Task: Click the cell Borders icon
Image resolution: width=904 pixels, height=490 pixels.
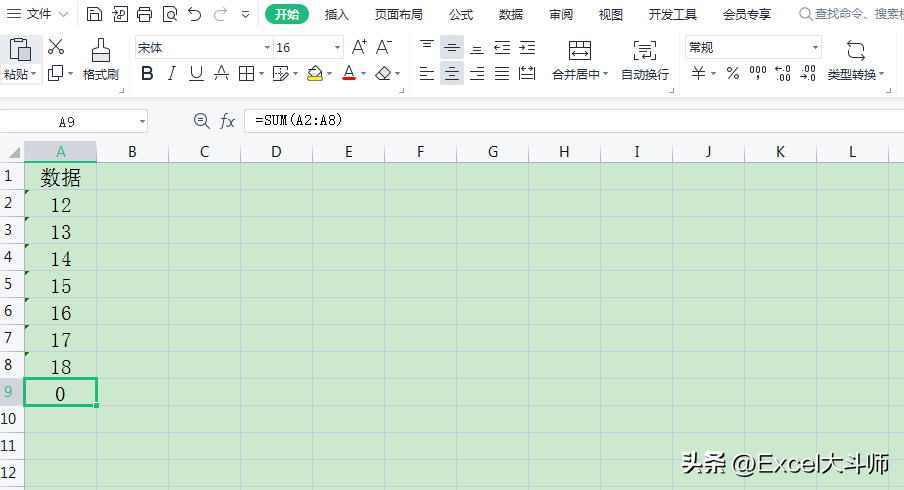Action: pos(246,73)
